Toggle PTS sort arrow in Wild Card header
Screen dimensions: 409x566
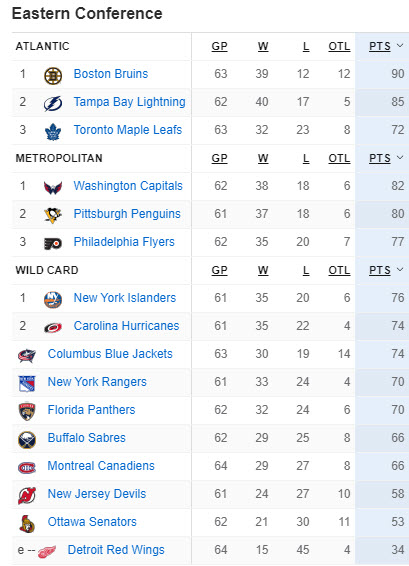400,269
